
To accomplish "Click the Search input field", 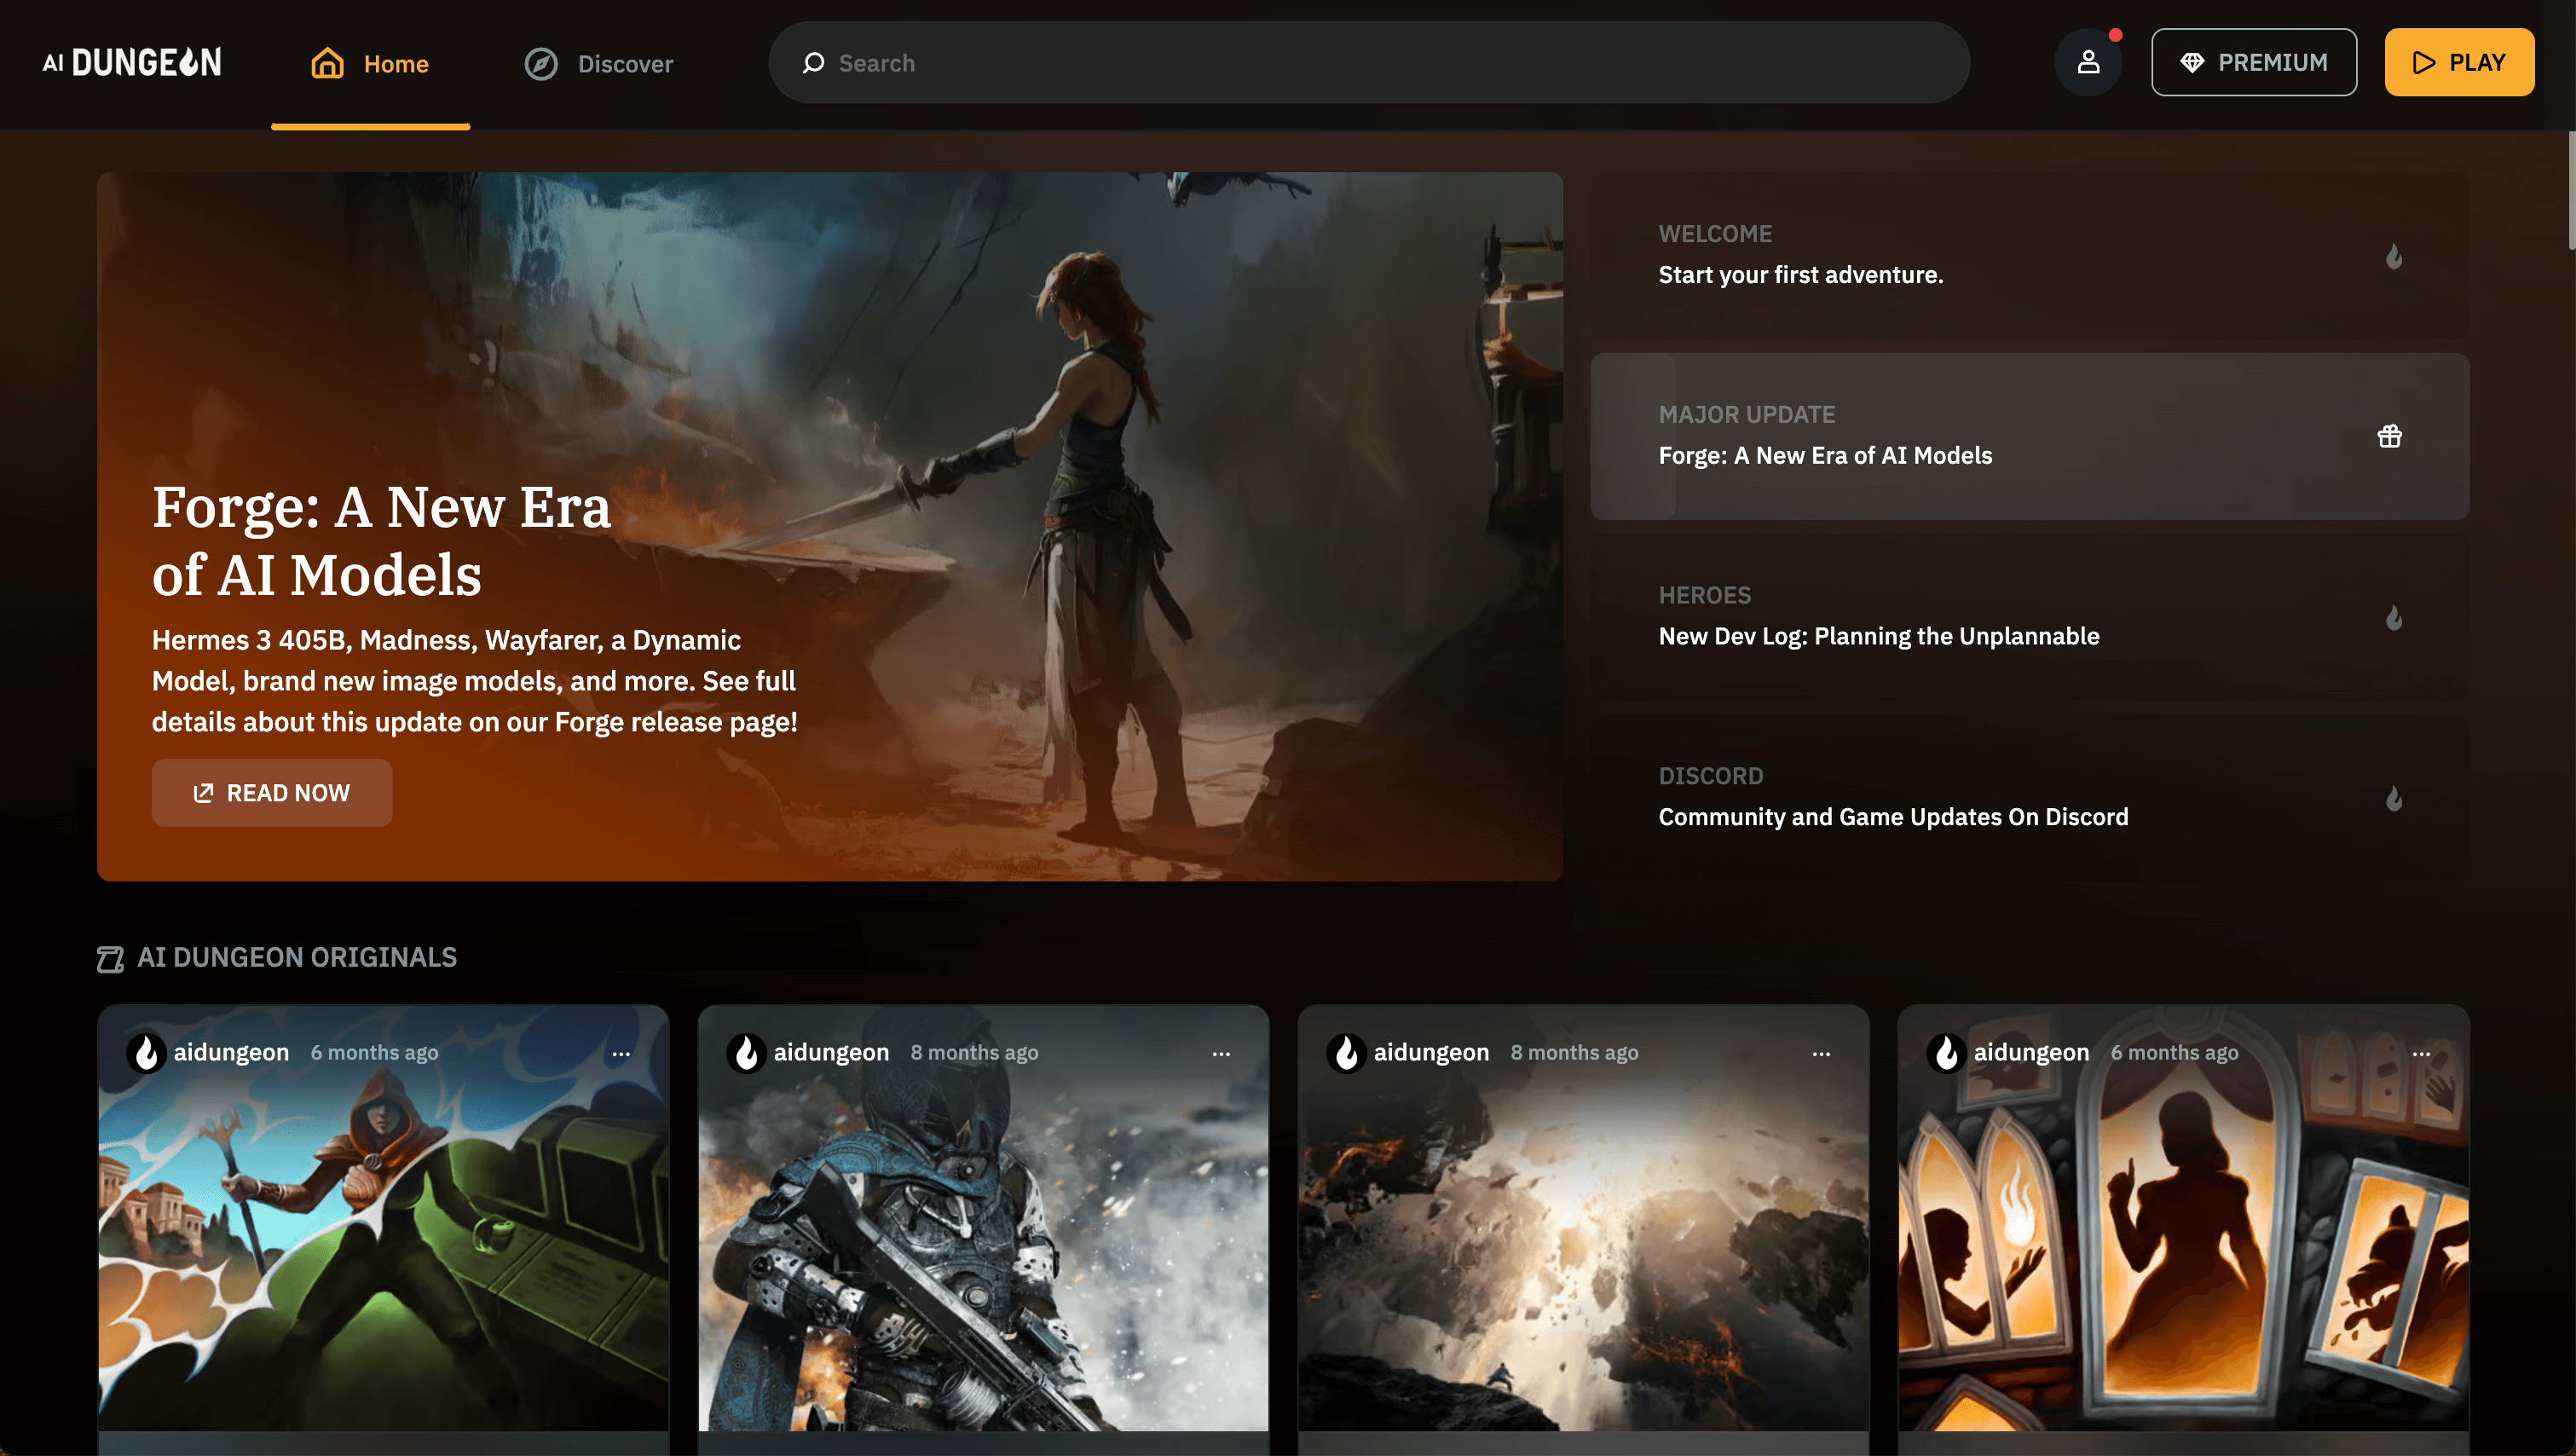I will (x=1369, y=63).
